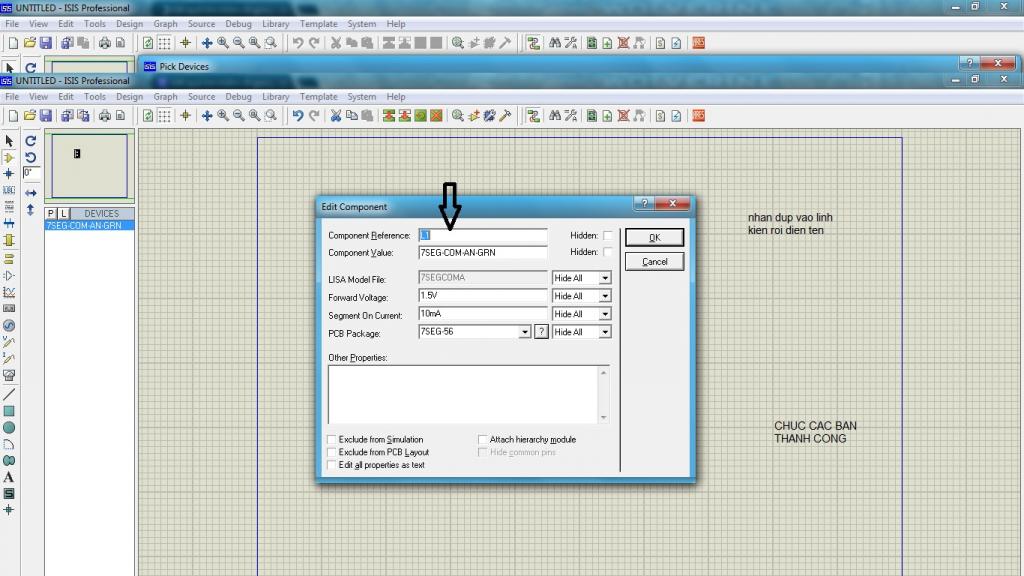The image size is (1024, 576).
Task: Click the Y-Mirror vertical flip icon
Action: click(31, 210)
